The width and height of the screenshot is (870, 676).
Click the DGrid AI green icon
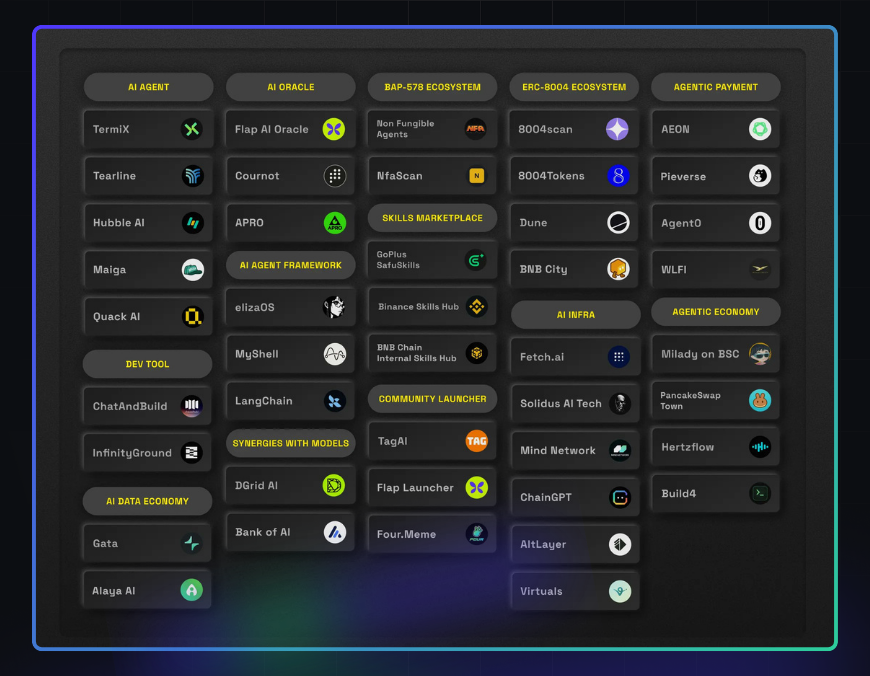[333, 486]
